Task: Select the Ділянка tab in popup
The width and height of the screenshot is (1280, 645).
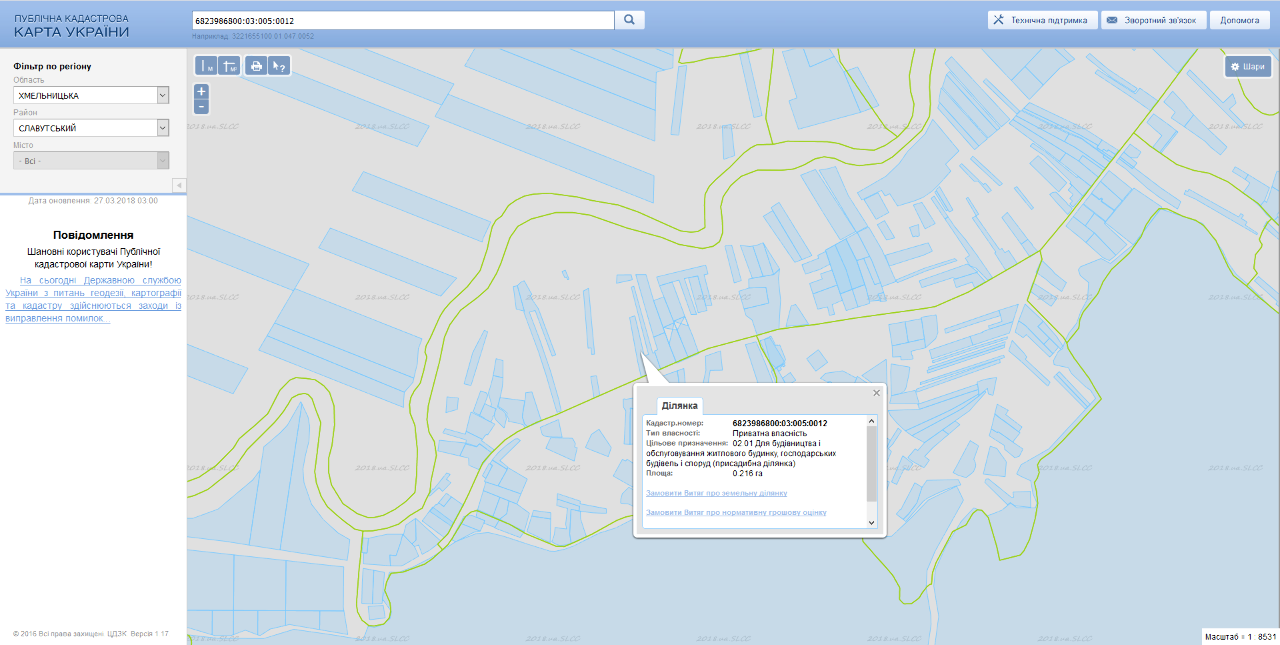Action: click(x=680, y=405)
